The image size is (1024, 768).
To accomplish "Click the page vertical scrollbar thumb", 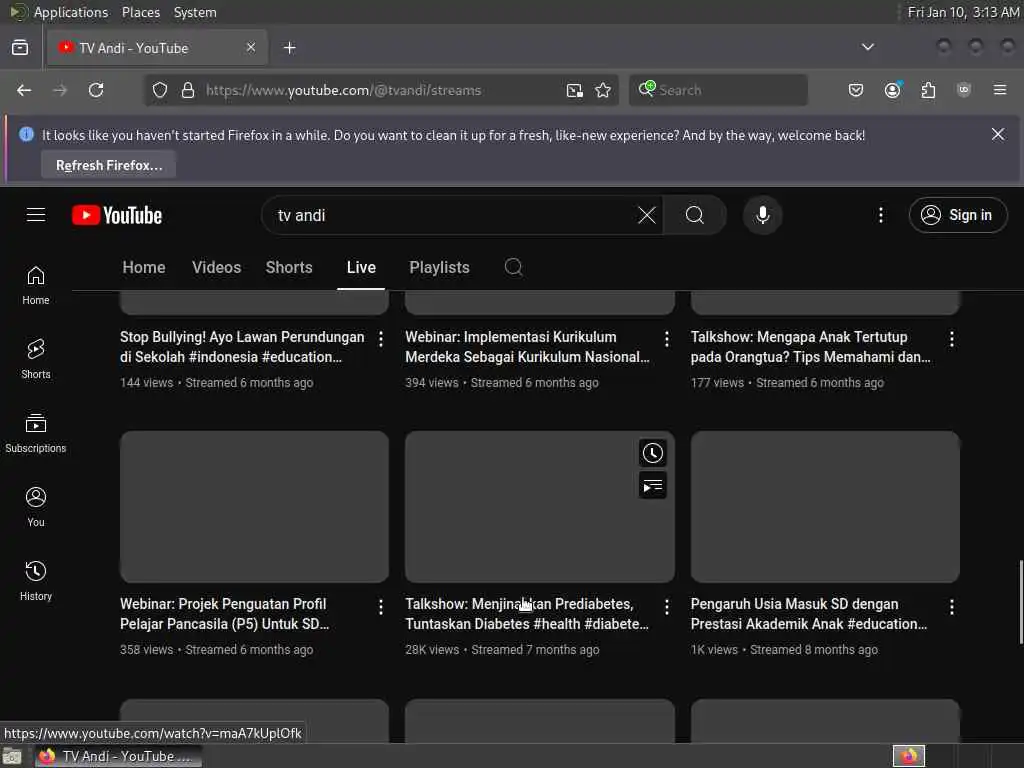I will 1021,601.
